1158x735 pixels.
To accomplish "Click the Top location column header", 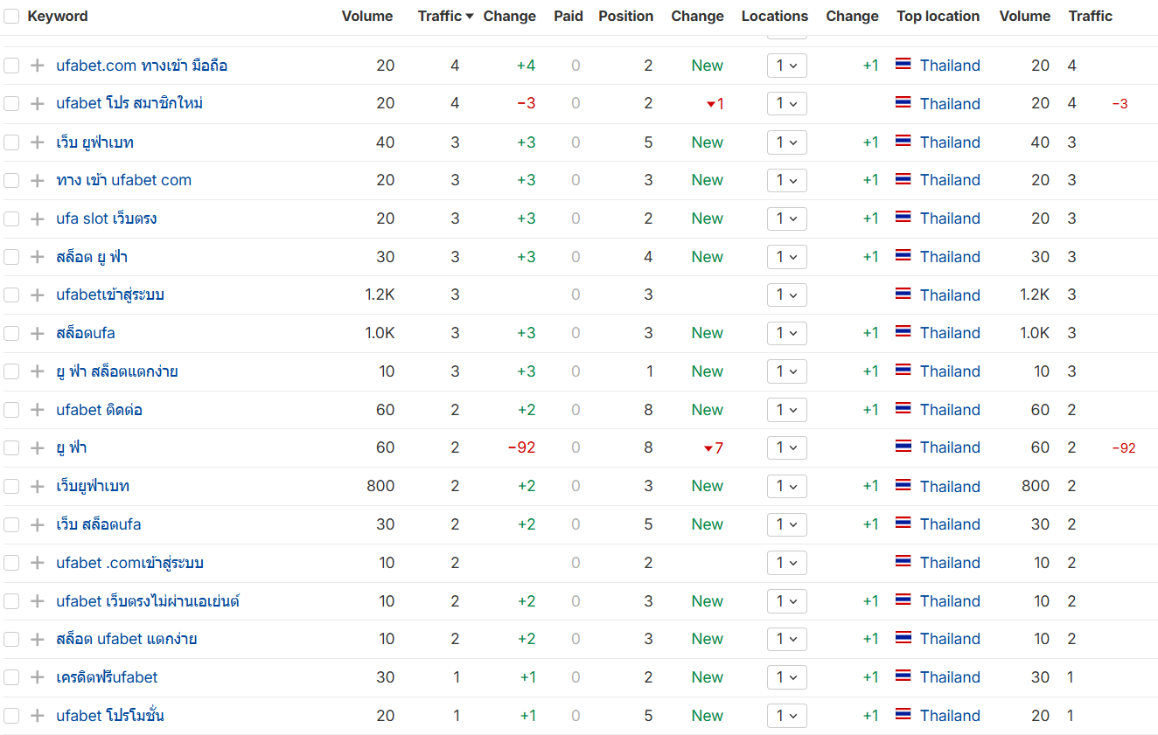I will point(938,16).
